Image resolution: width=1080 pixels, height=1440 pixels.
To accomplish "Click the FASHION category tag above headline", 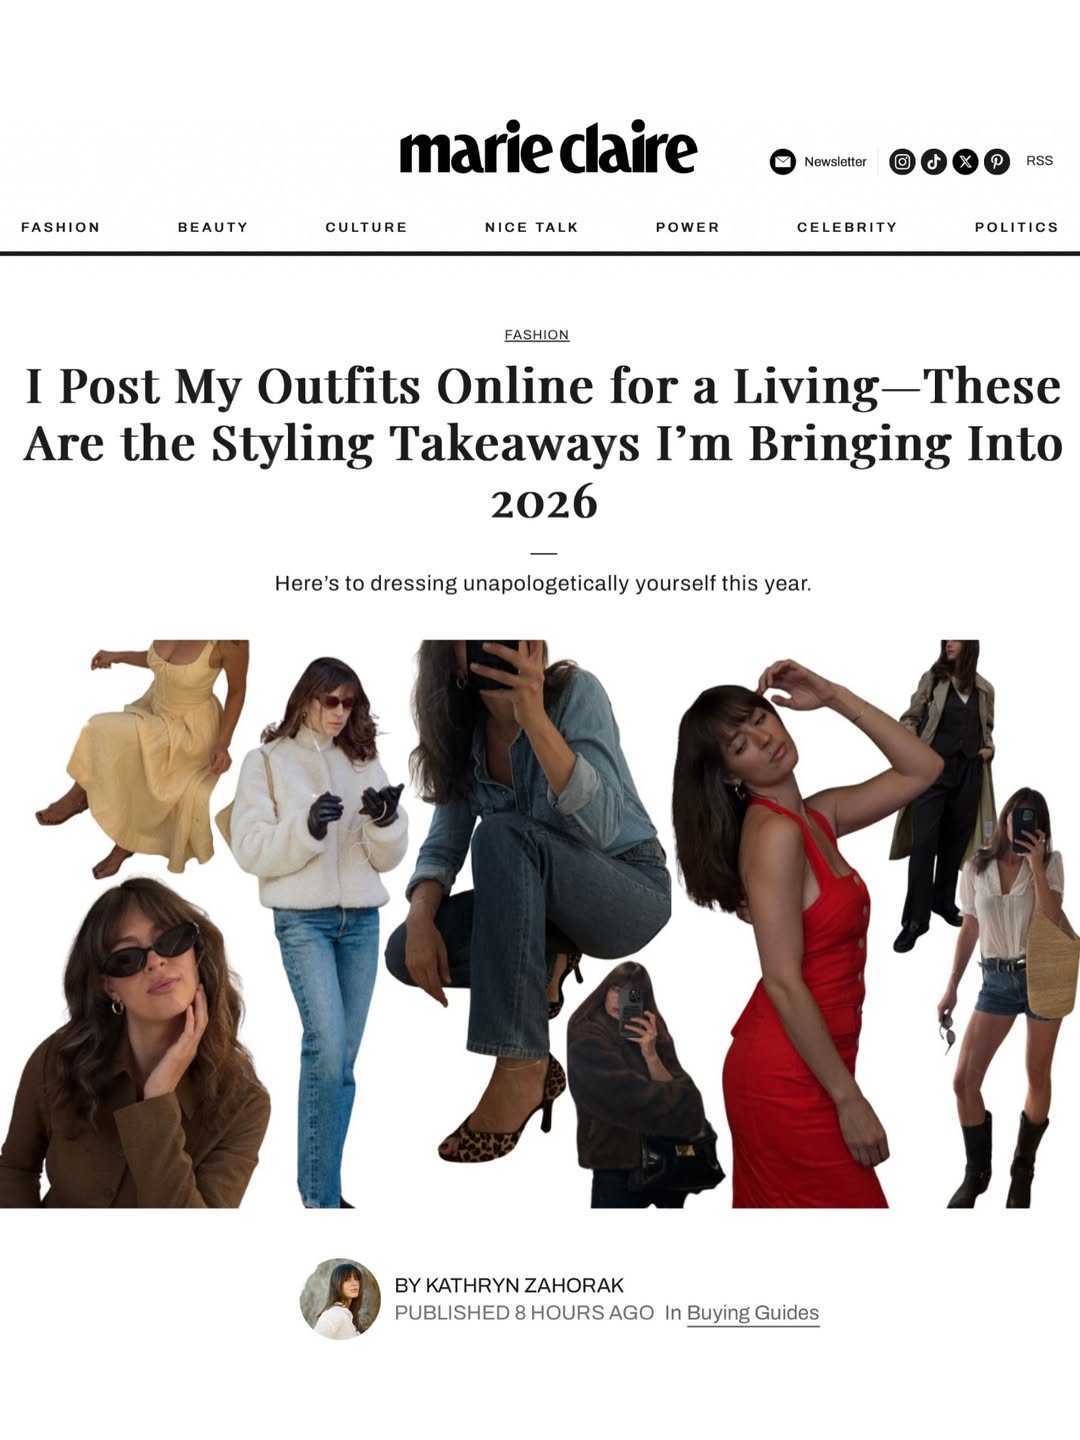I will click(x=537, y=335).
